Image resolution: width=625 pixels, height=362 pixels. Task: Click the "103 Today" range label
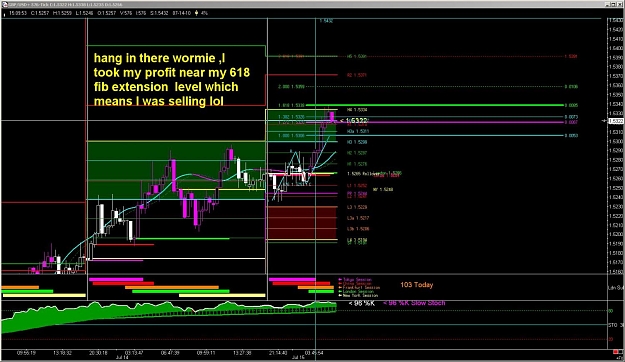tap(417, 285)
